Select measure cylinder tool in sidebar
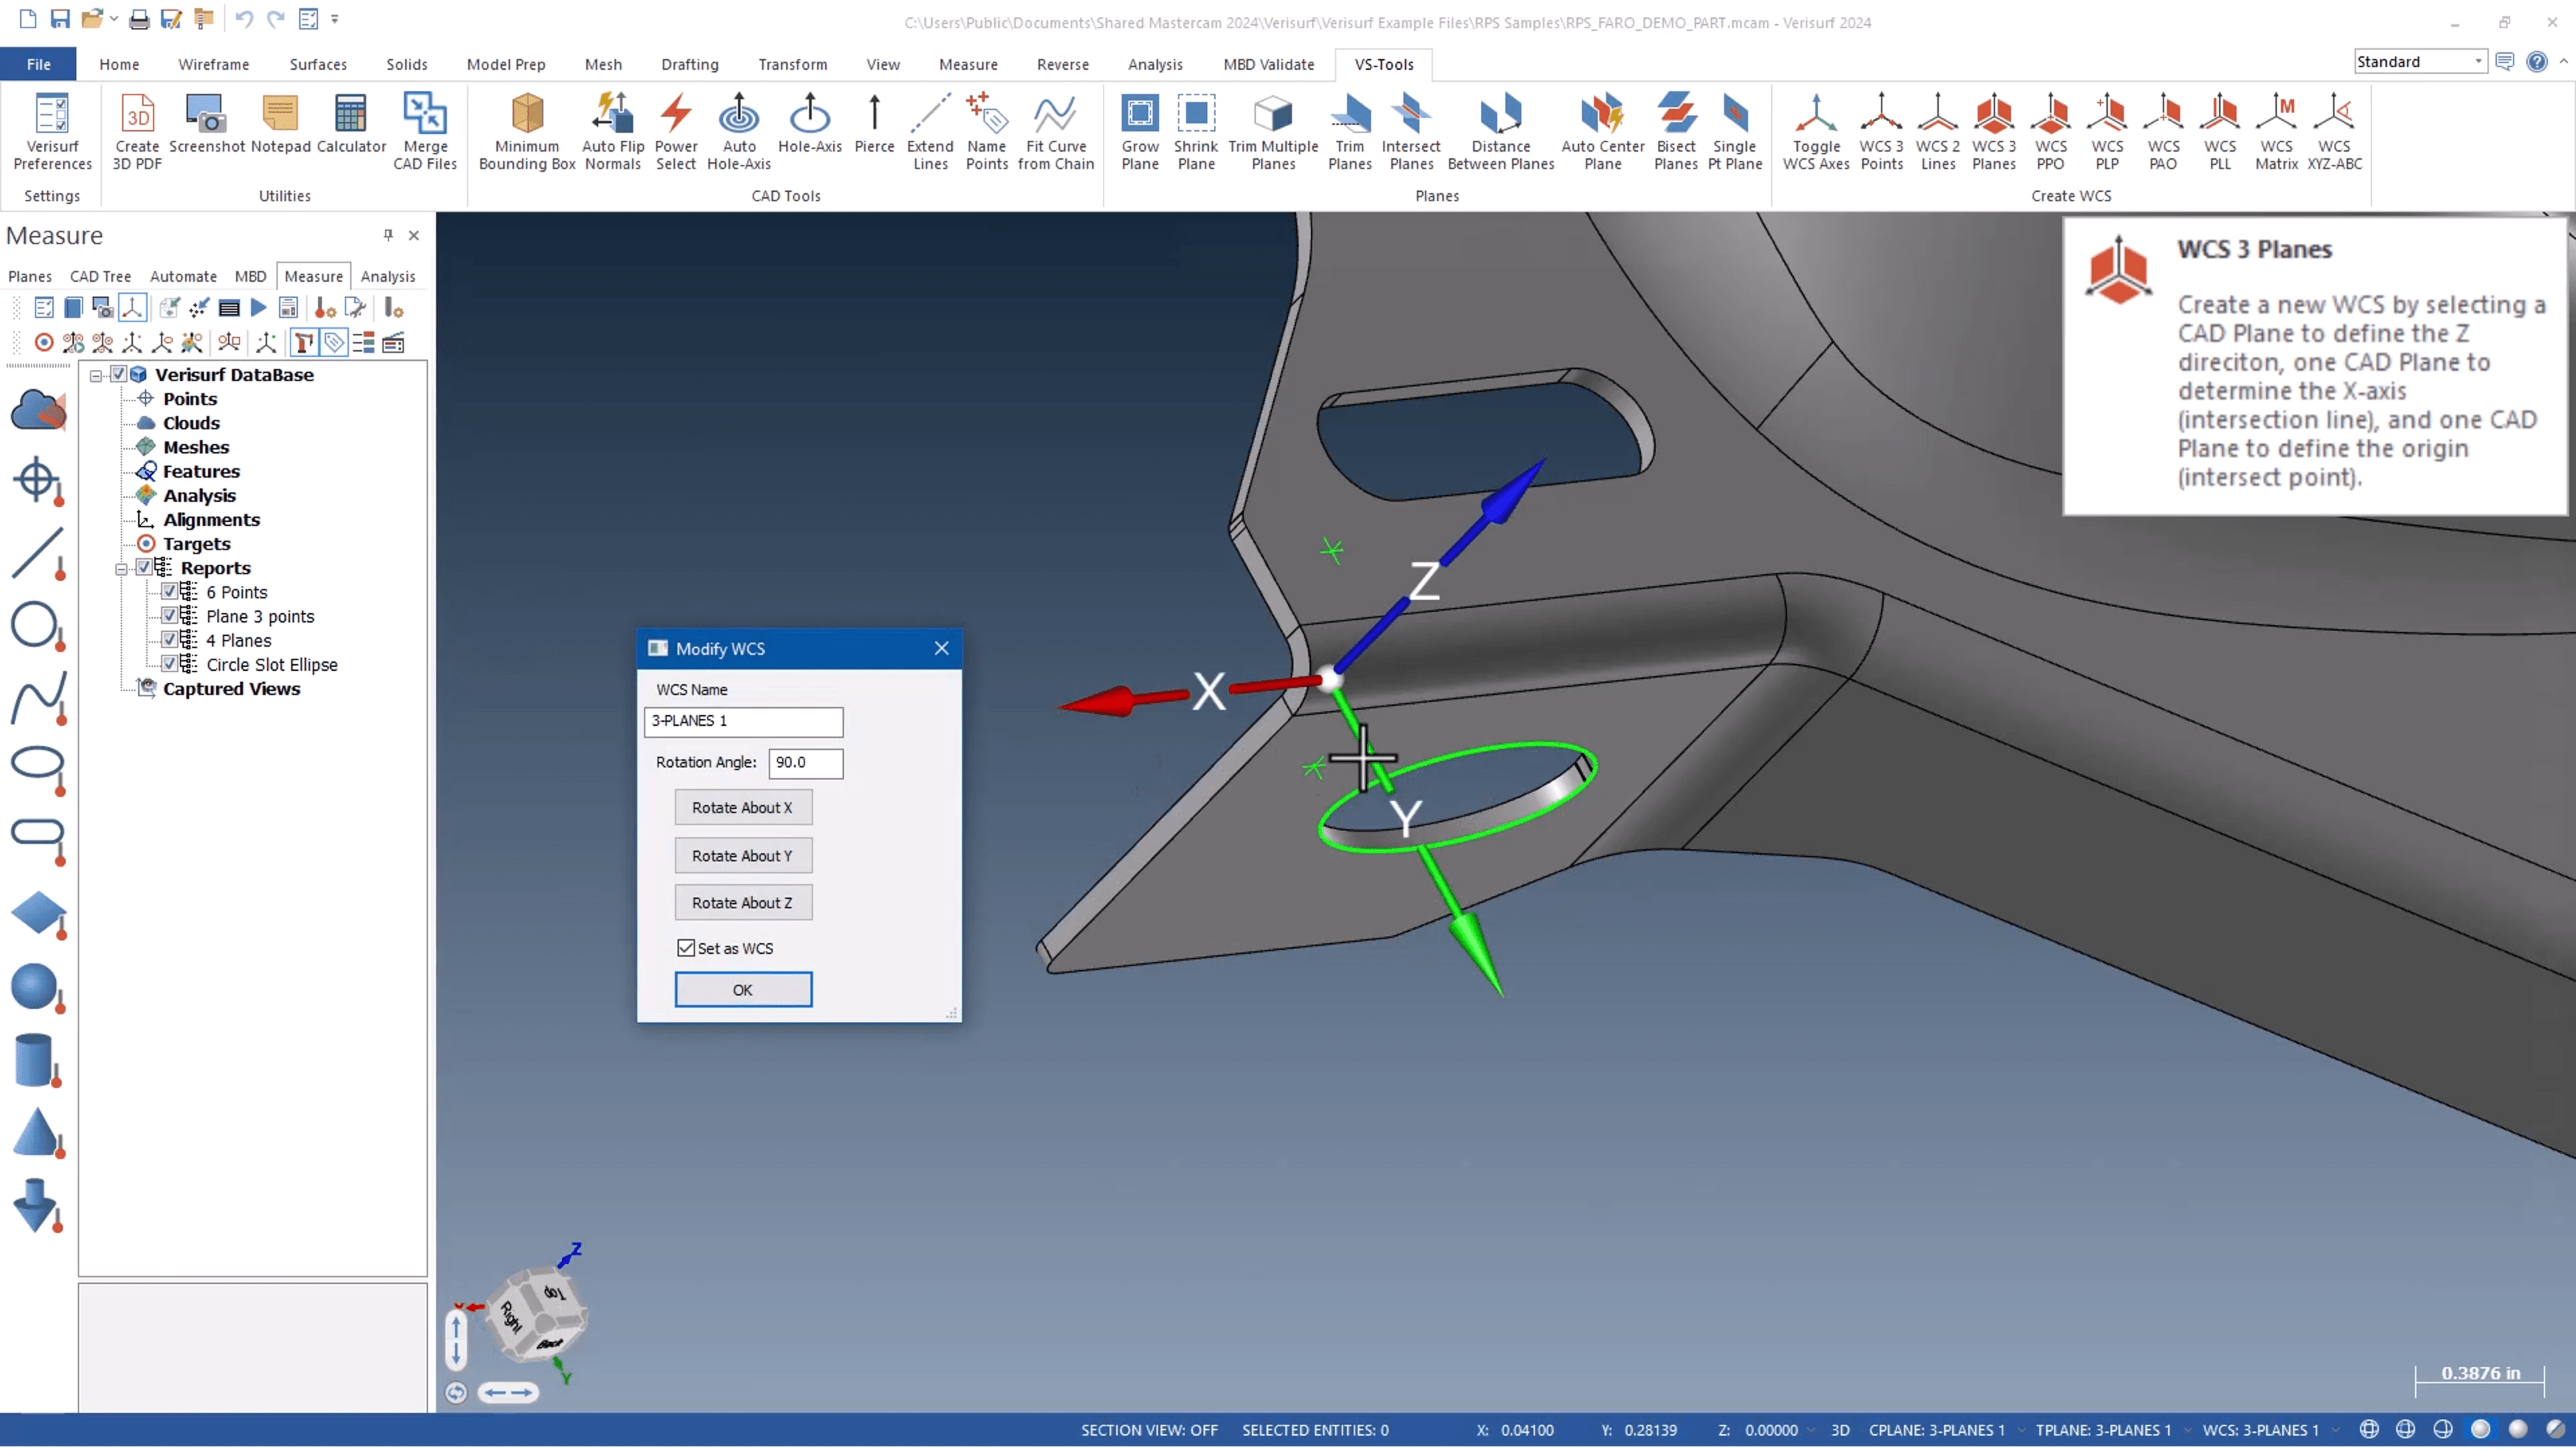 [x=37, y=1061]
